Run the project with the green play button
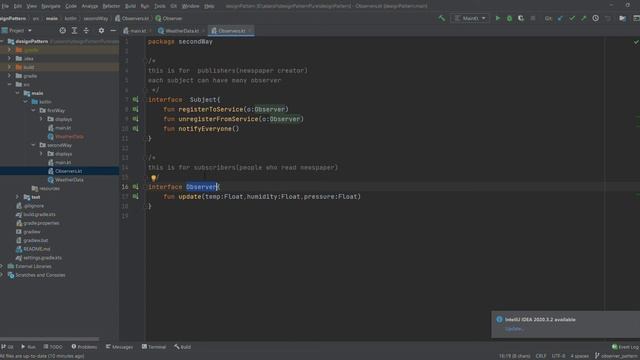The height and width of the screenshot is (360, 640). 498,18
